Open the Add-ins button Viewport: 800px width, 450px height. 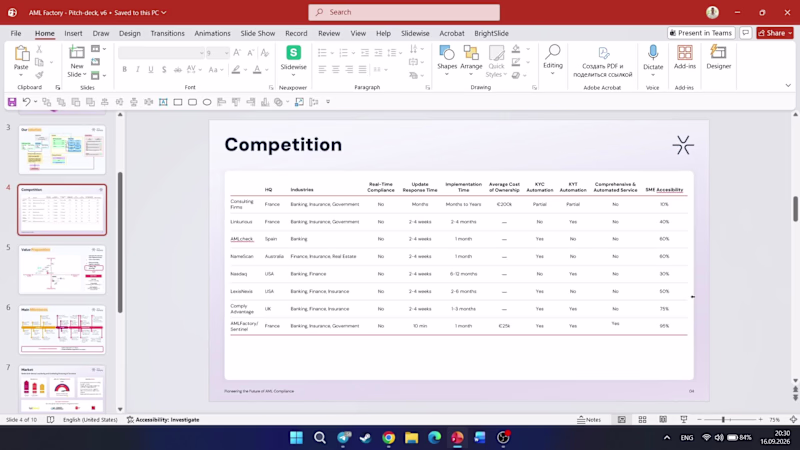[685, 58]
